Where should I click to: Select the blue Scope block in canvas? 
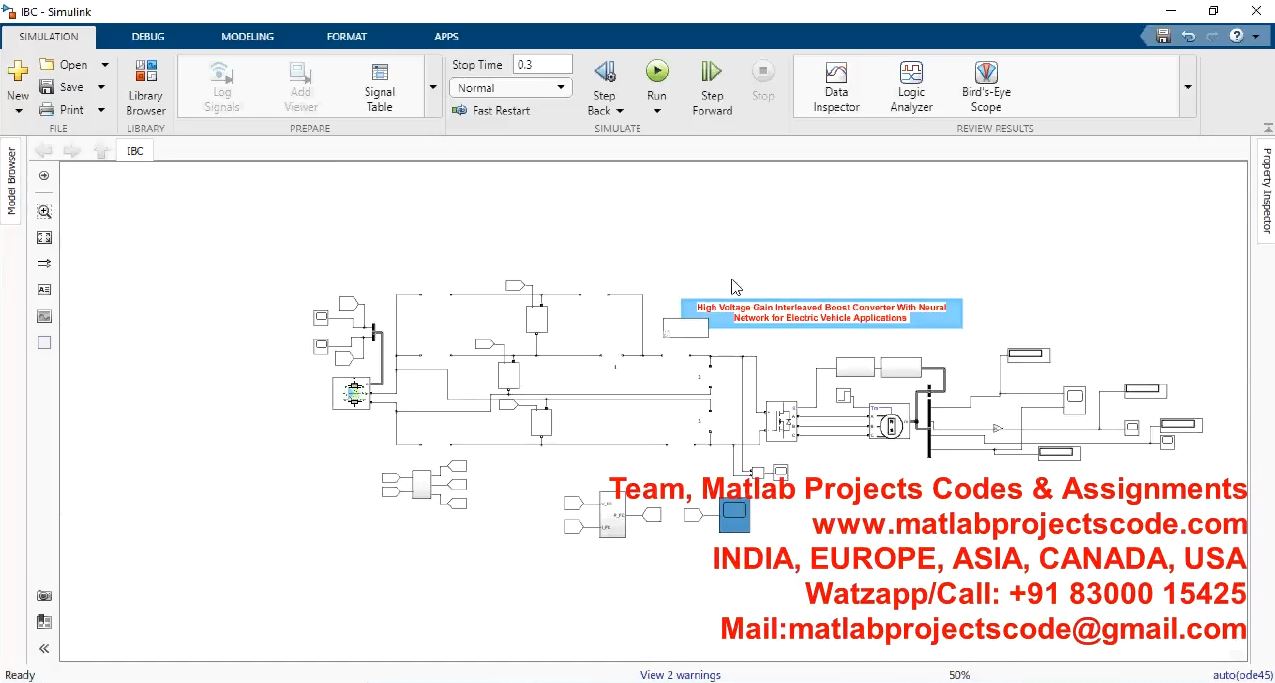pyautogui.click(x=734, y=514)
